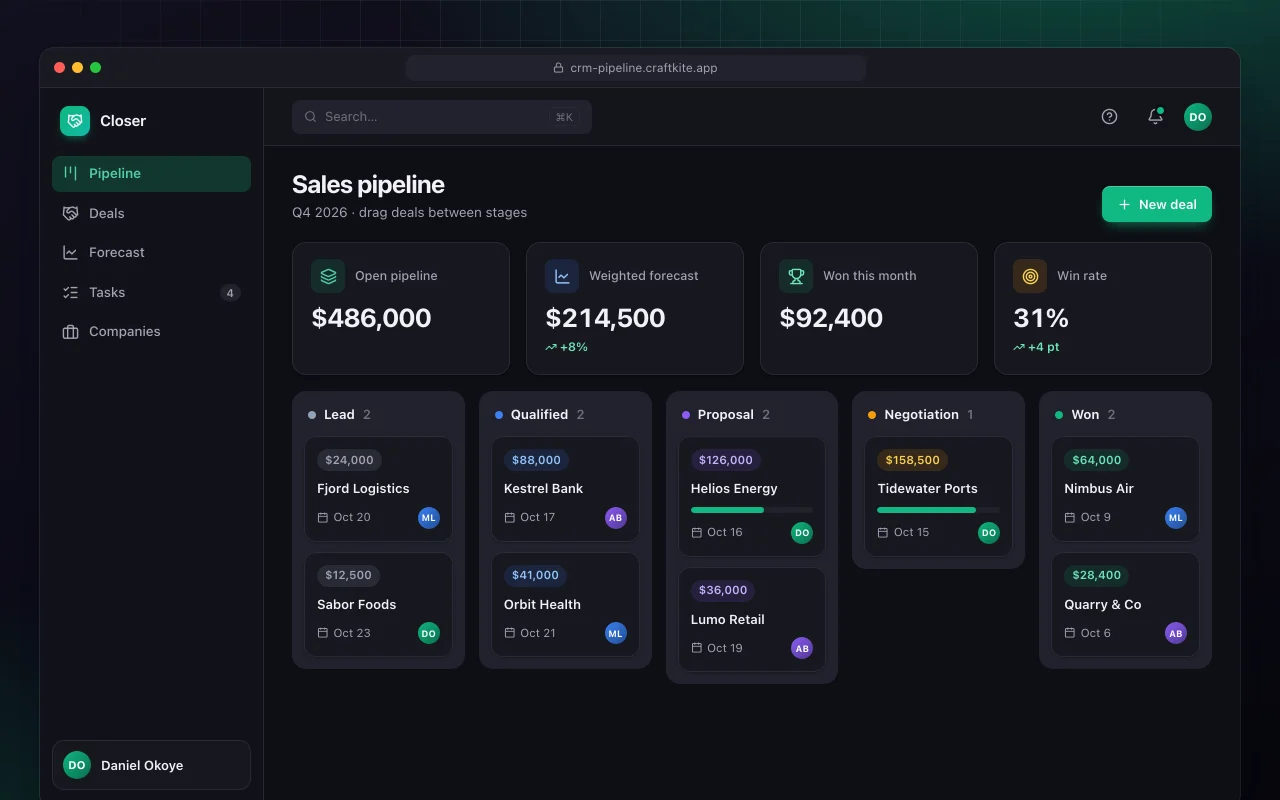
Task: Click the ML avatar on Fjord Logistics
Action: tap(429, 518)
